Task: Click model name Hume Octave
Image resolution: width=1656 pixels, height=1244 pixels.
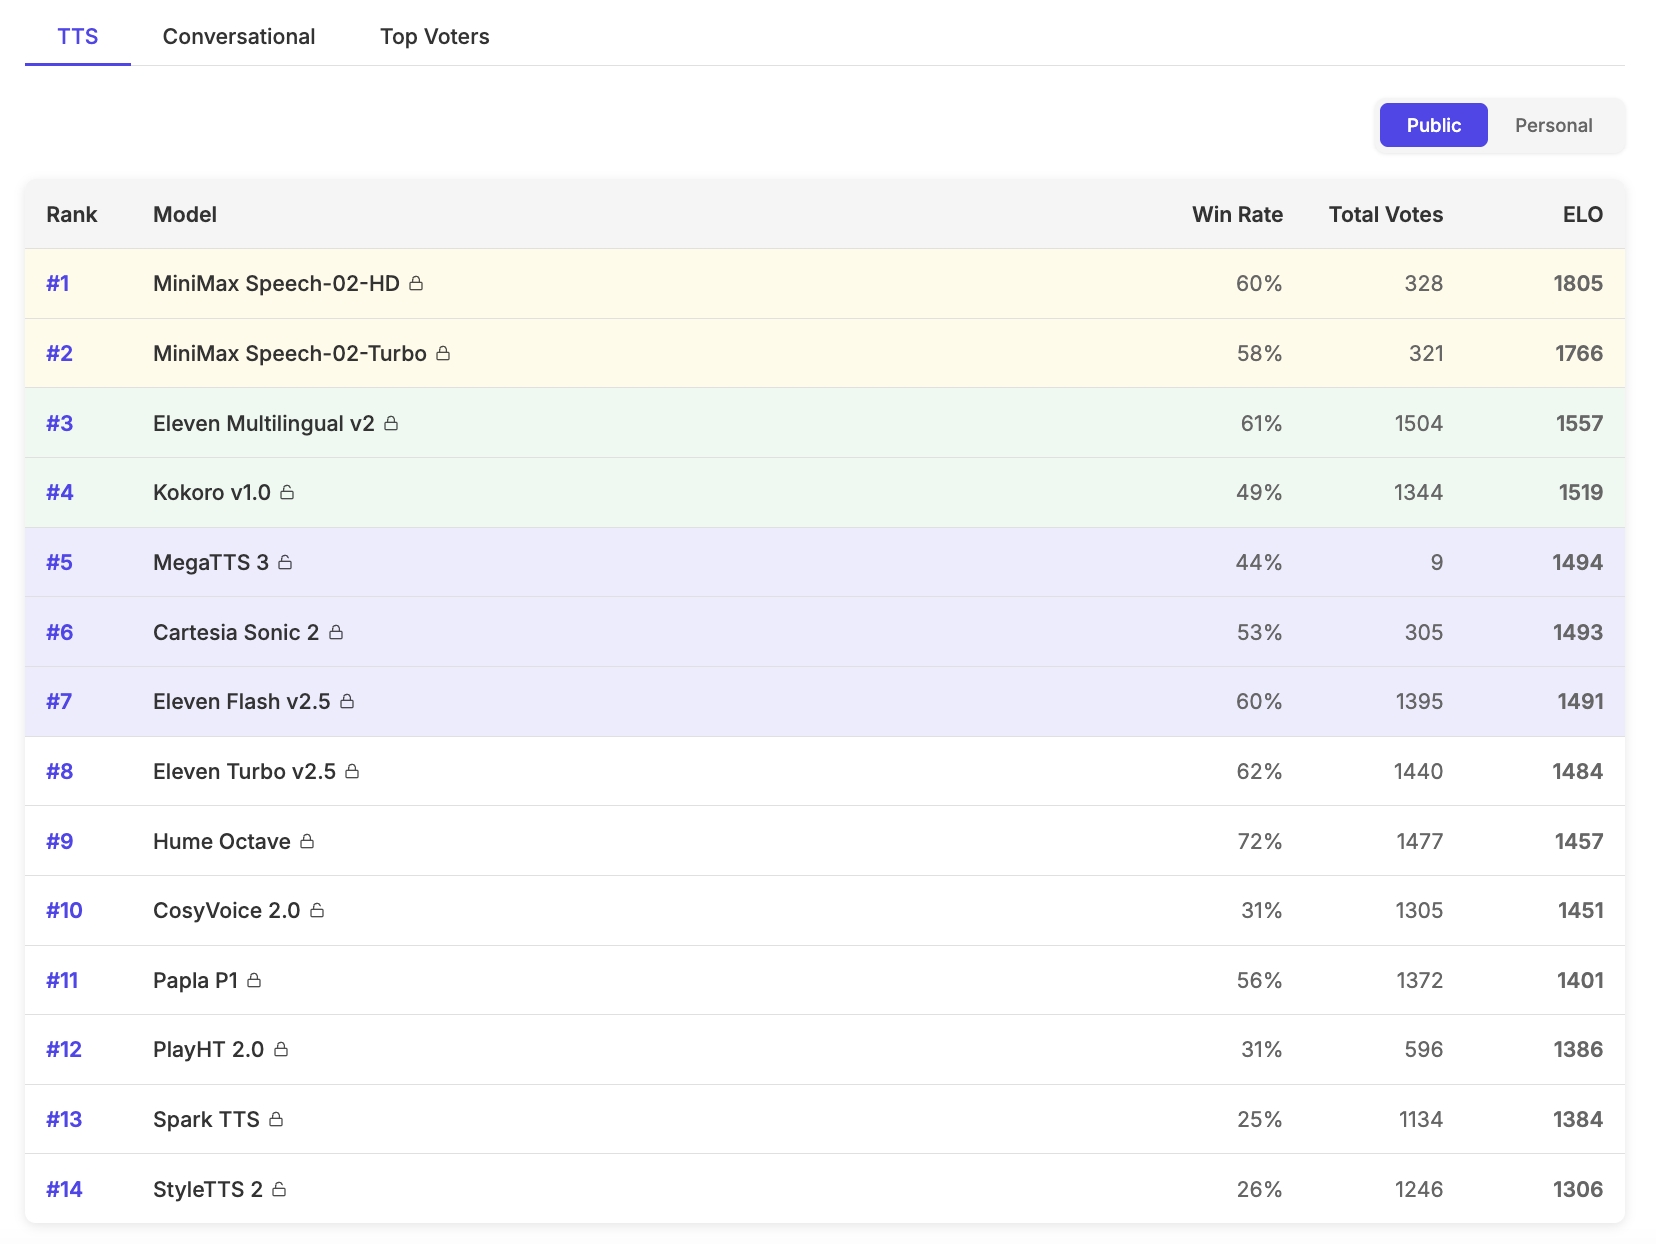Action: [222, 841]
